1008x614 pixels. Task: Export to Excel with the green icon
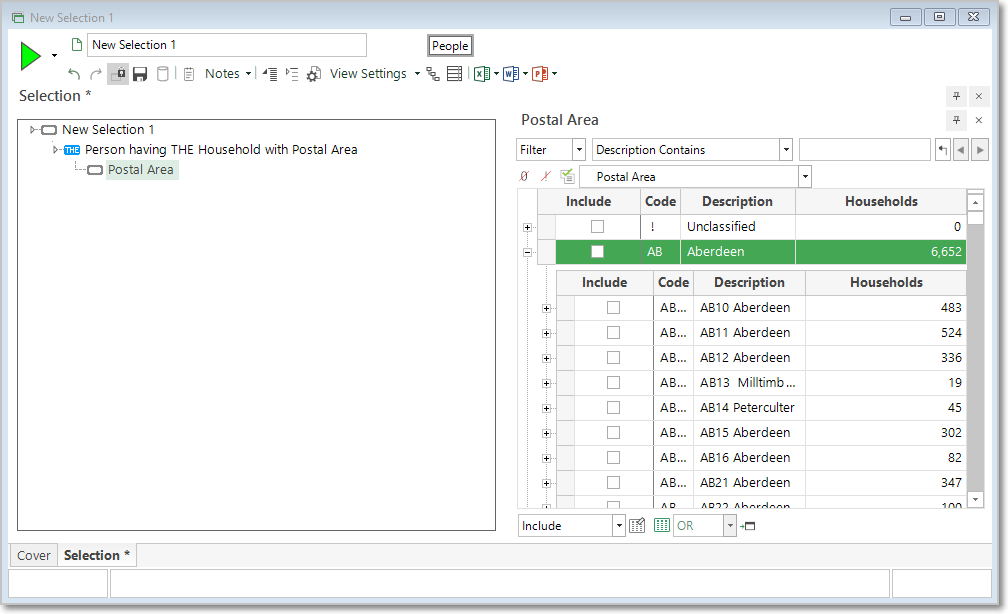point(482,74)
